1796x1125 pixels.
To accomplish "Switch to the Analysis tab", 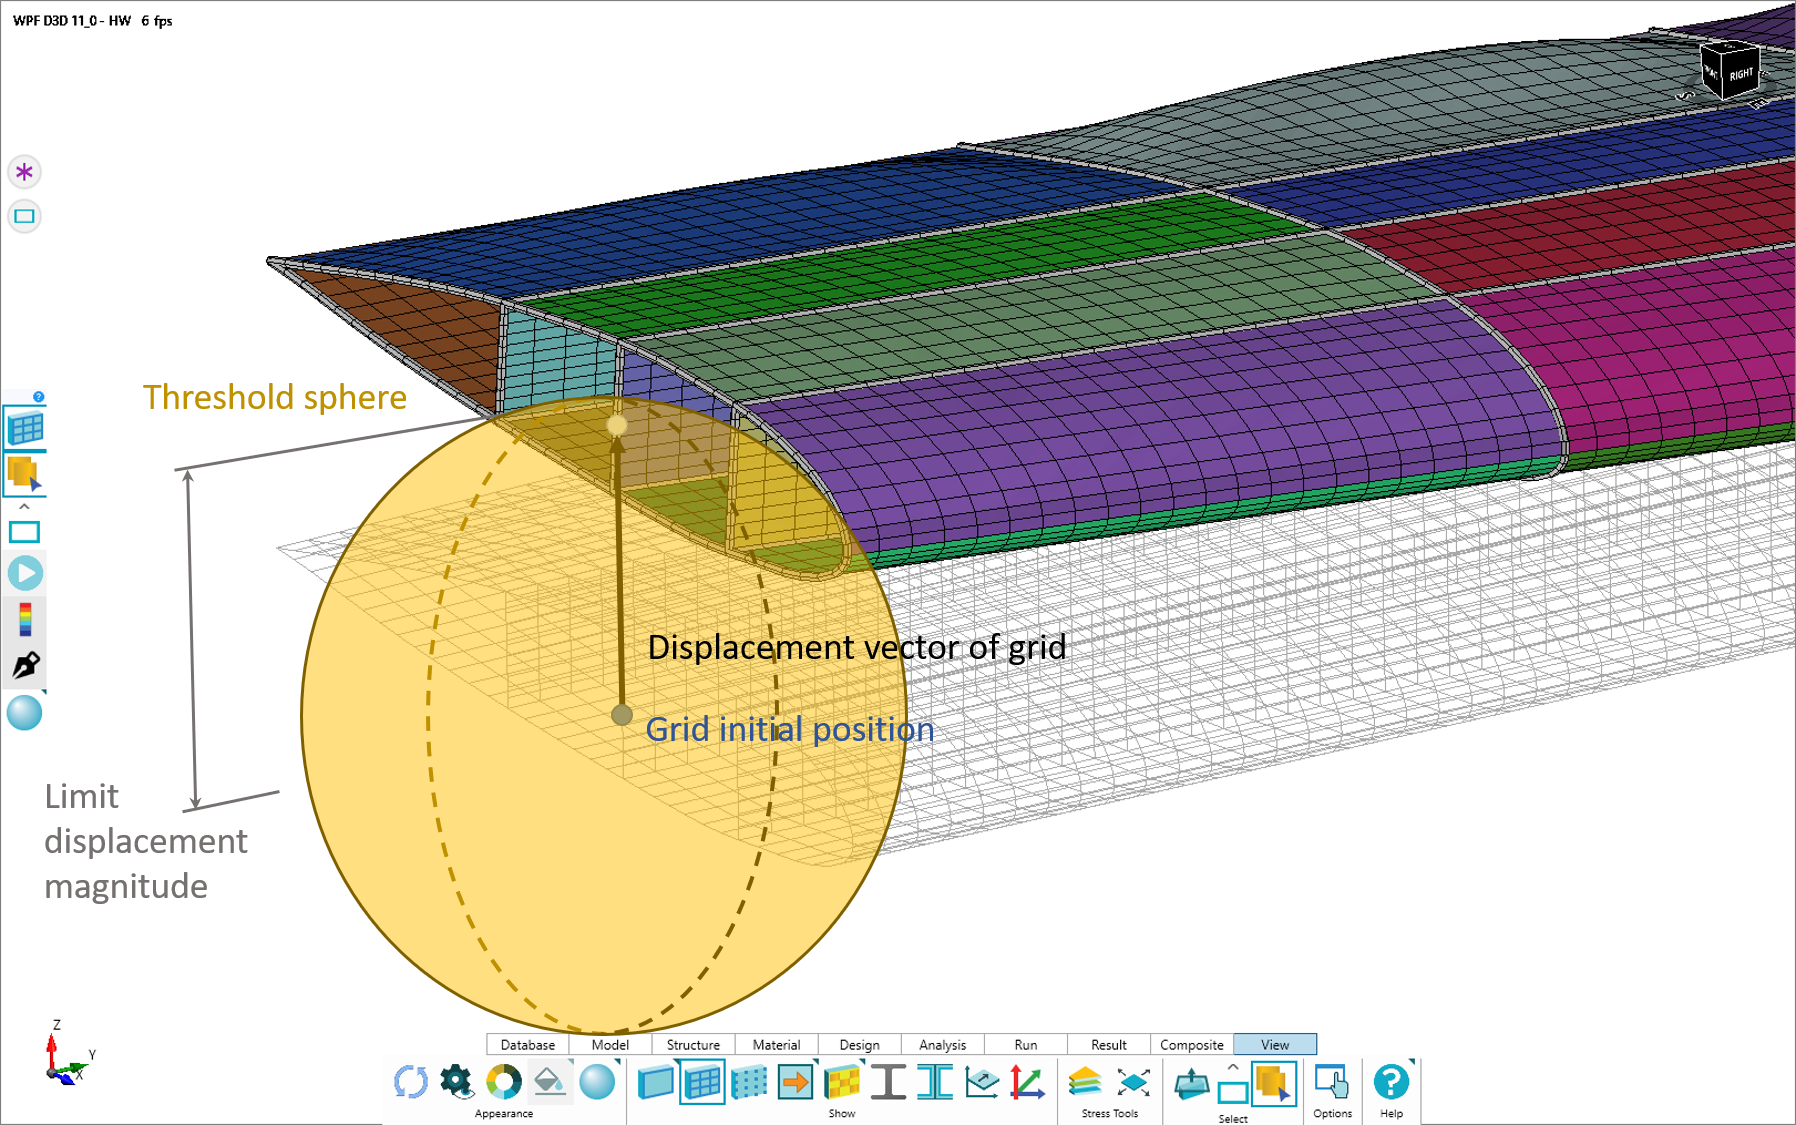I will click(x=942, y=1044).
